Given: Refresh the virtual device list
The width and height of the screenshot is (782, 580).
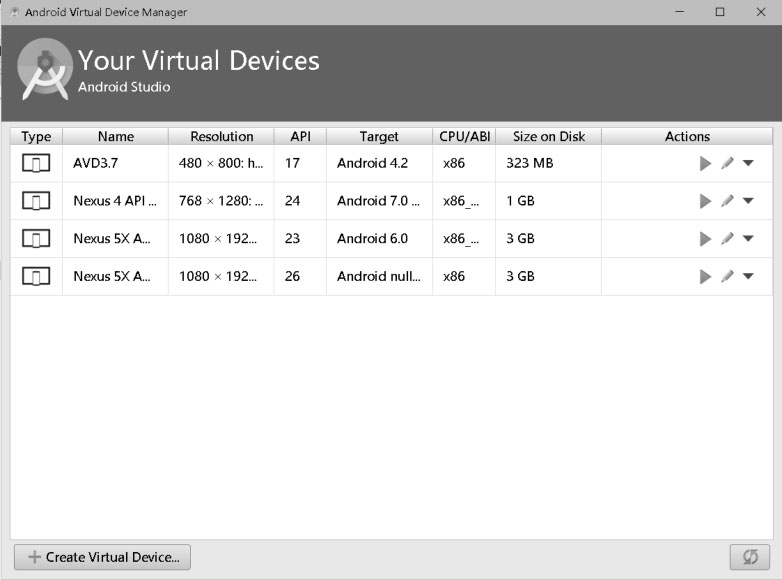Looking at the screenshot, I should pos(750,557).
